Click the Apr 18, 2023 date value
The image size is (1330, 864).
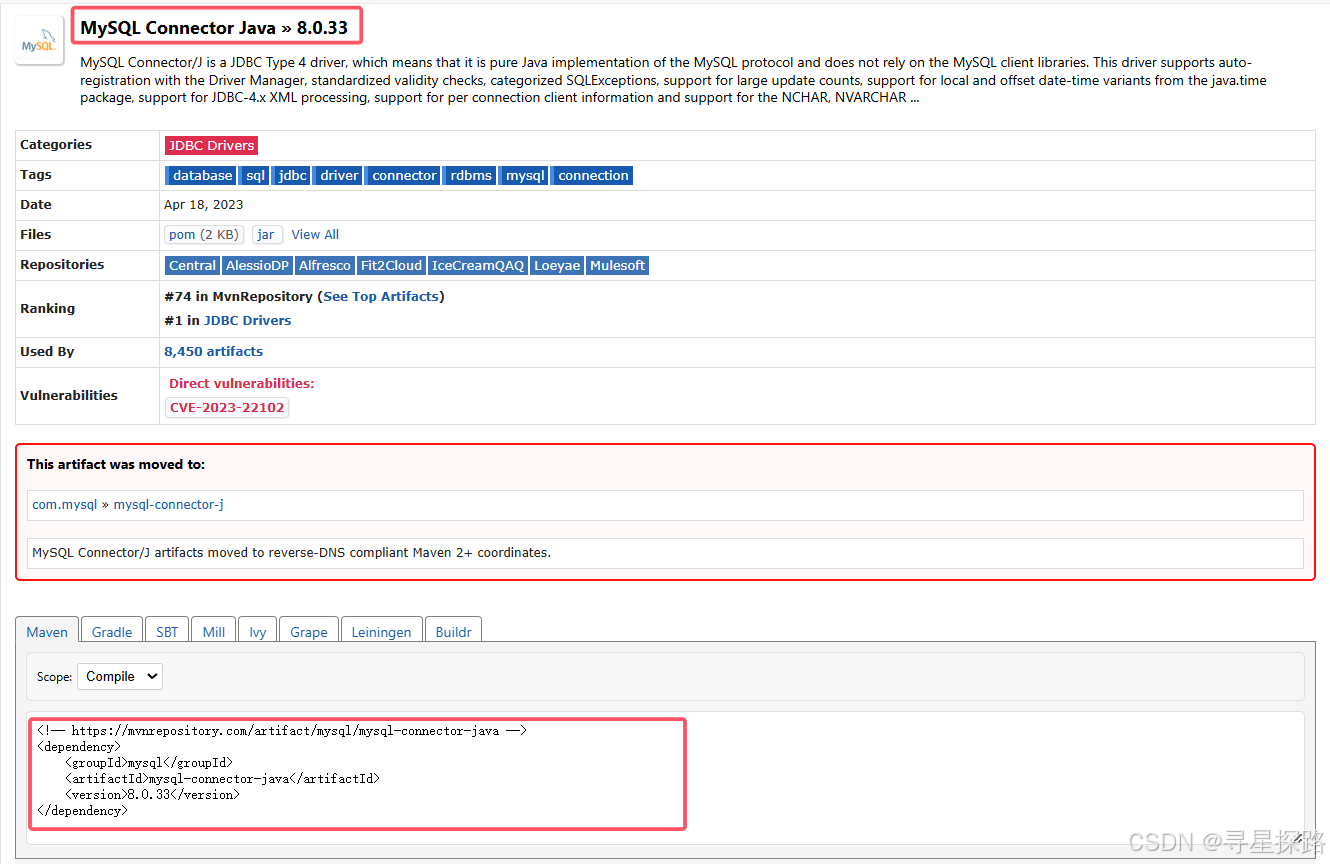(x=204, y=205)
